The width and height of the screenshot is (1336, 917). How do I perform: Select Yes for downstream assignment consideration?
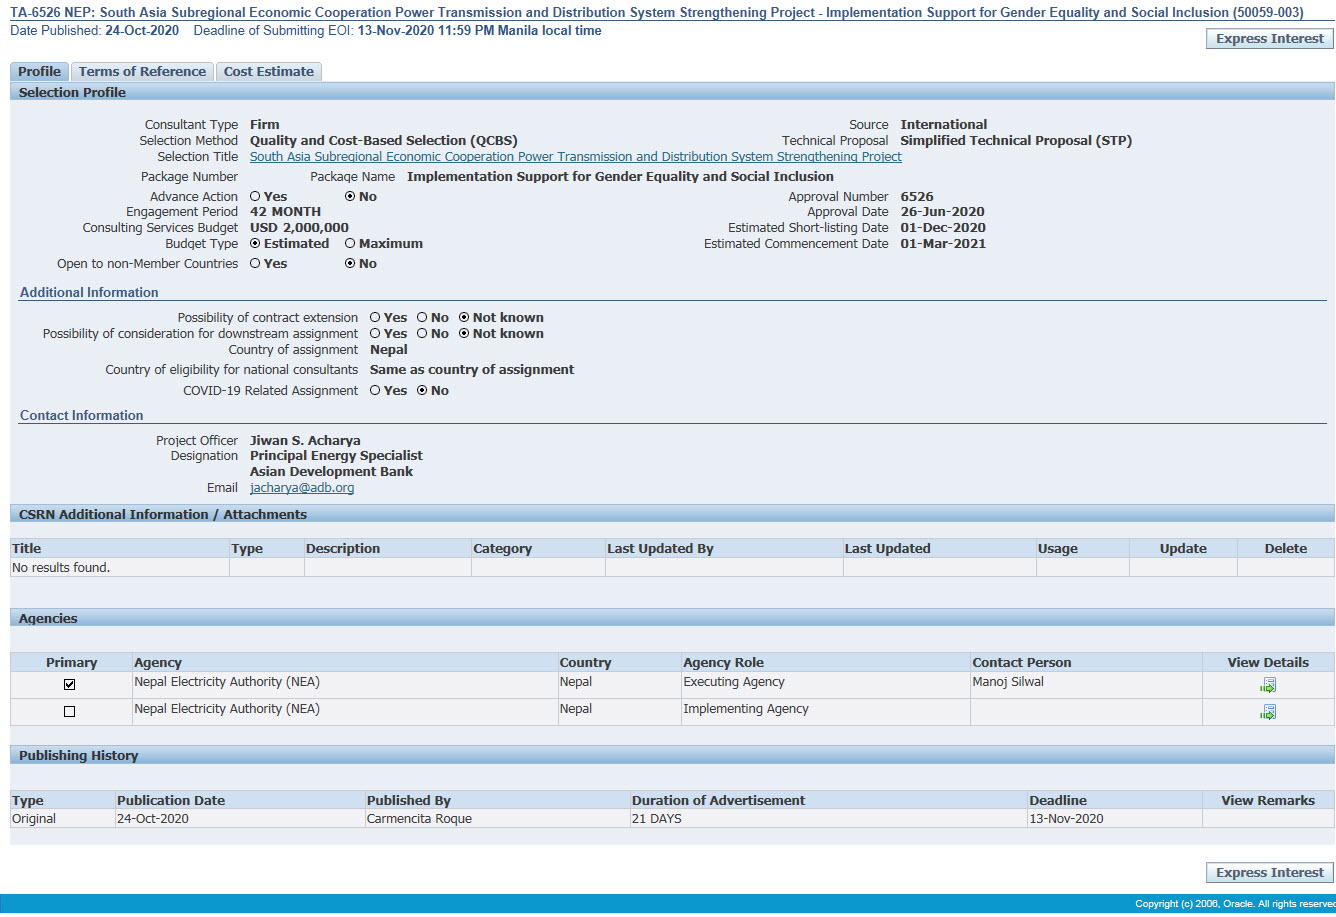click(x=375, y=334)
